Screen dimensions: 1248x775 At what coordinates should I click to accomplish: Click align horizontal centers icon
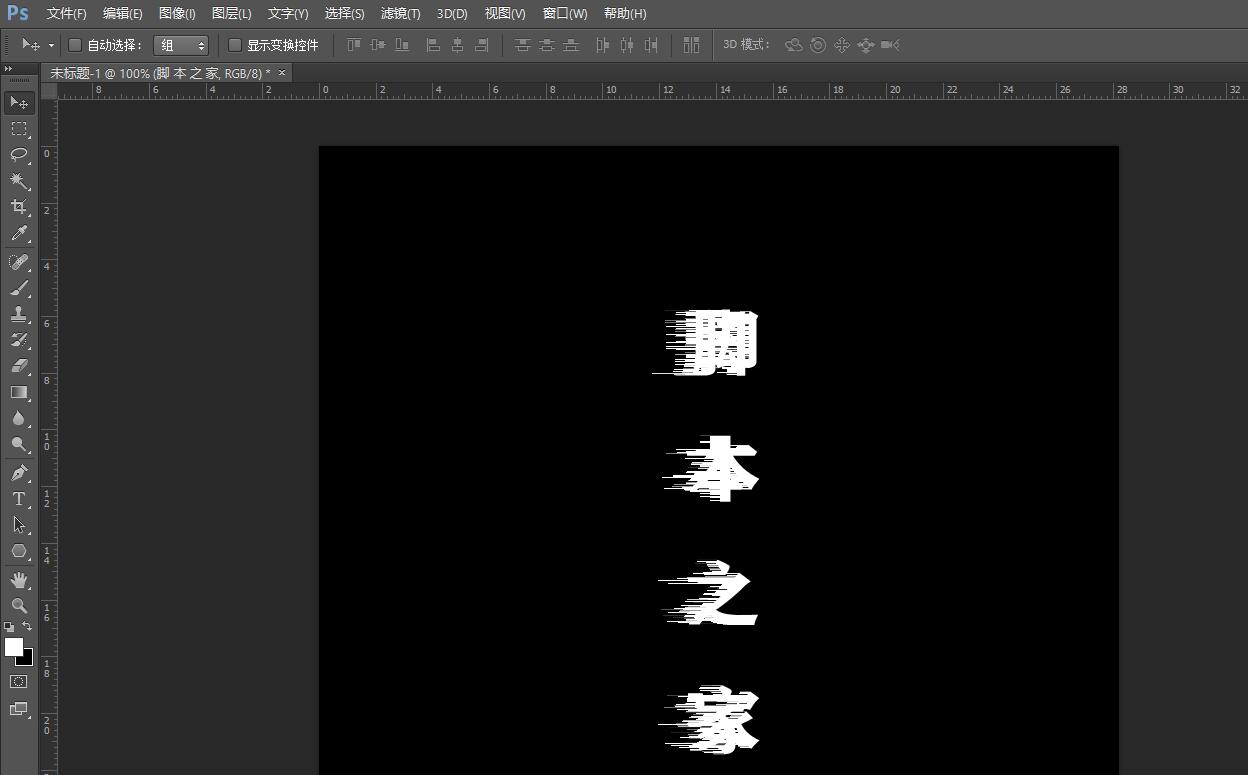[457, 45]
